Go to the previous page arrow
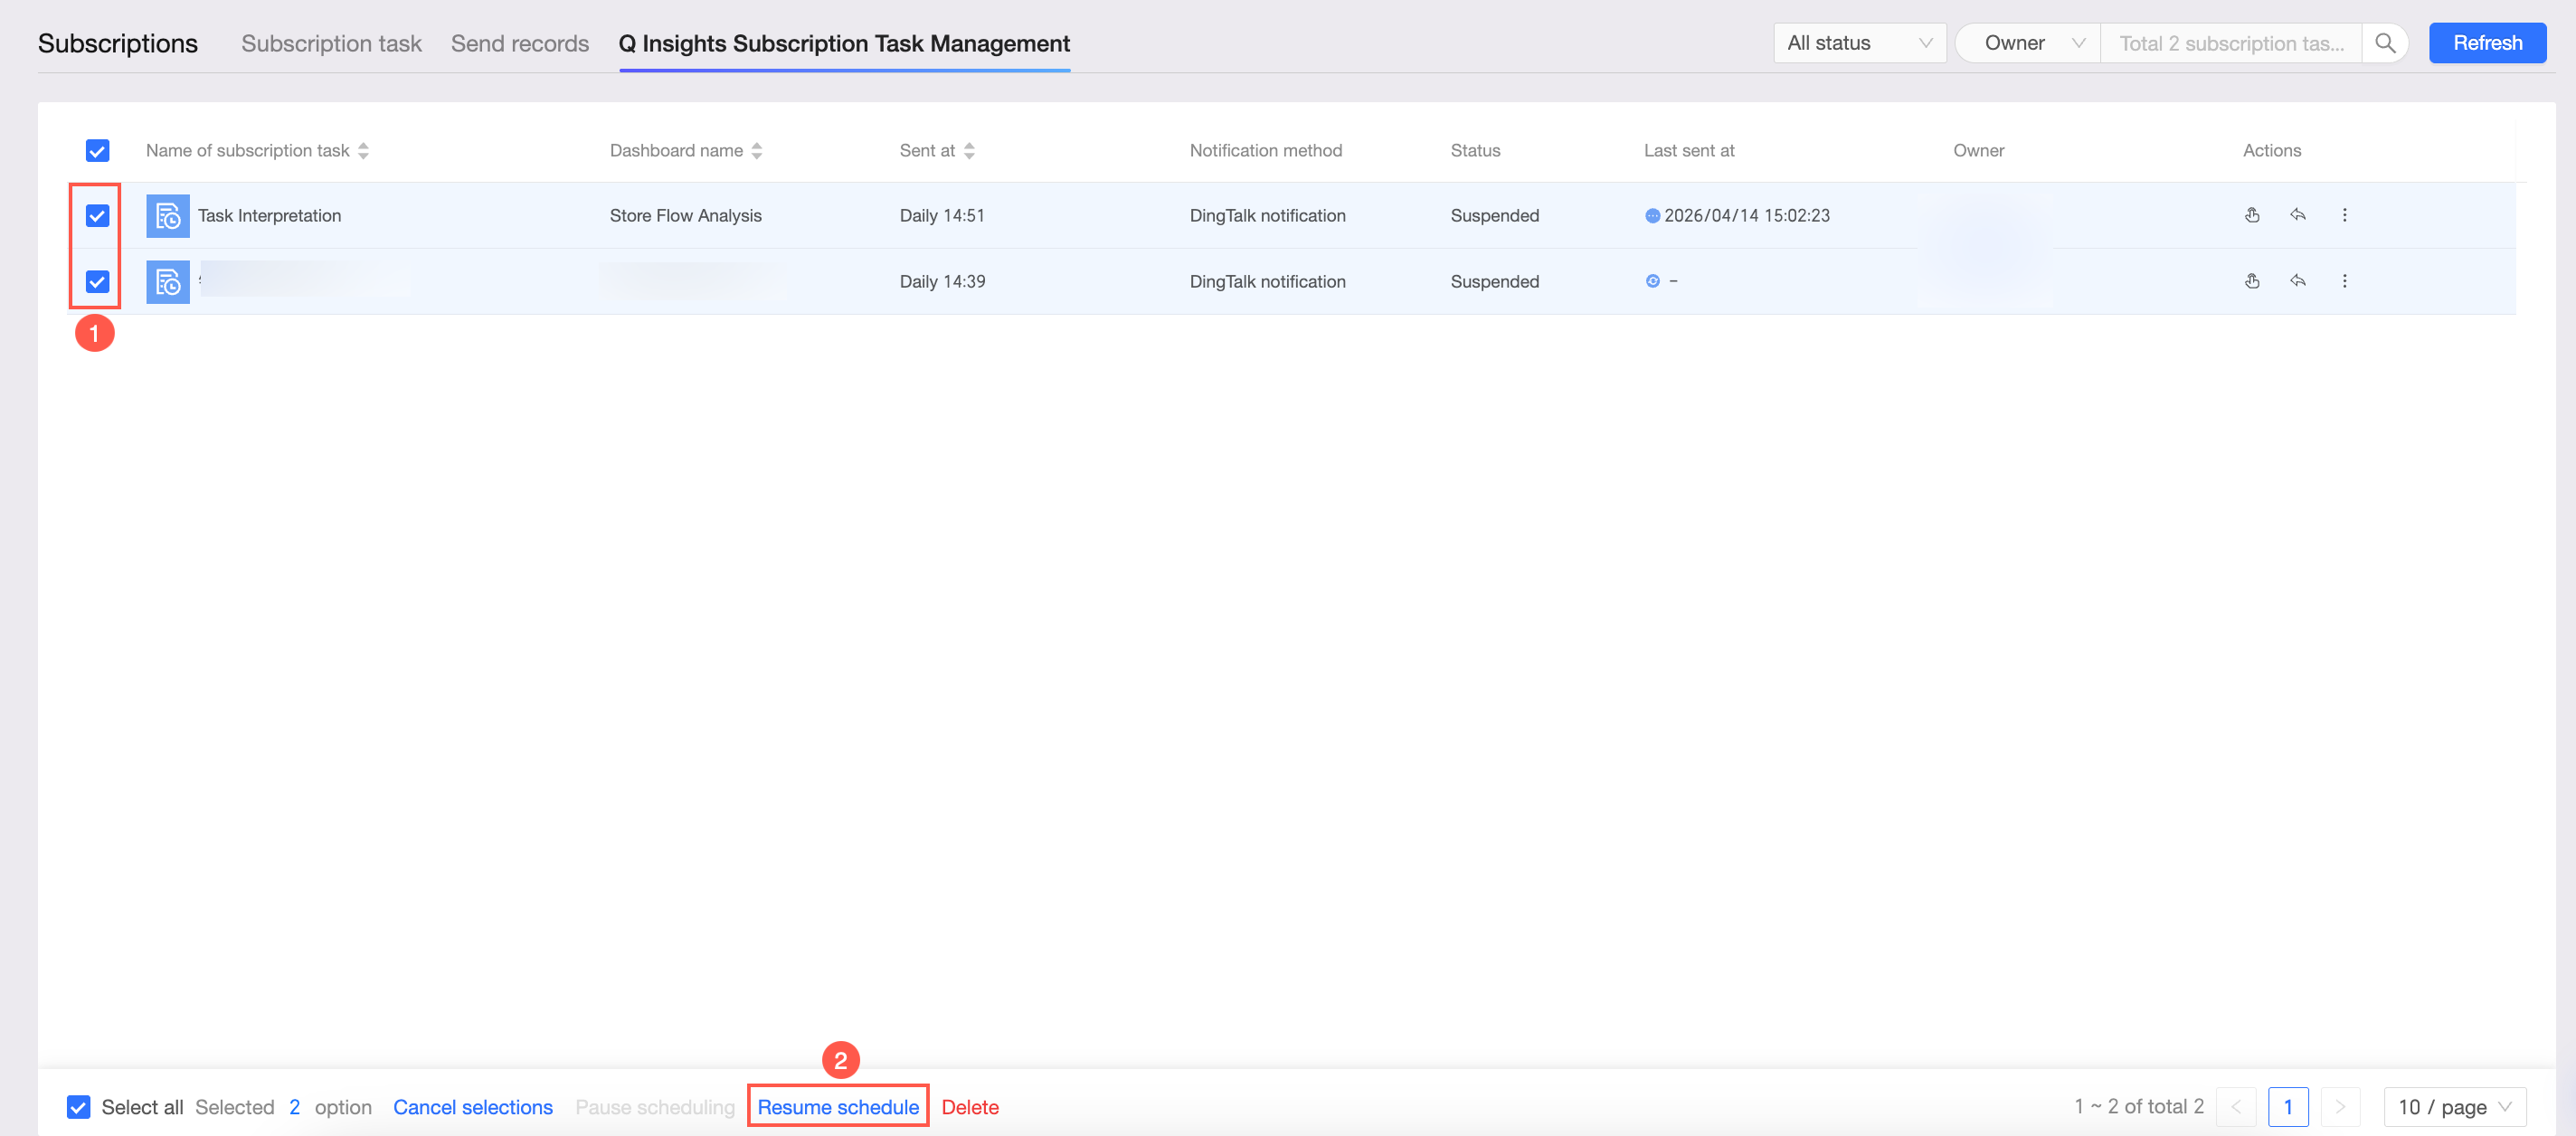Viewport: 2576px width, 1136px height. point(2236,1107)
